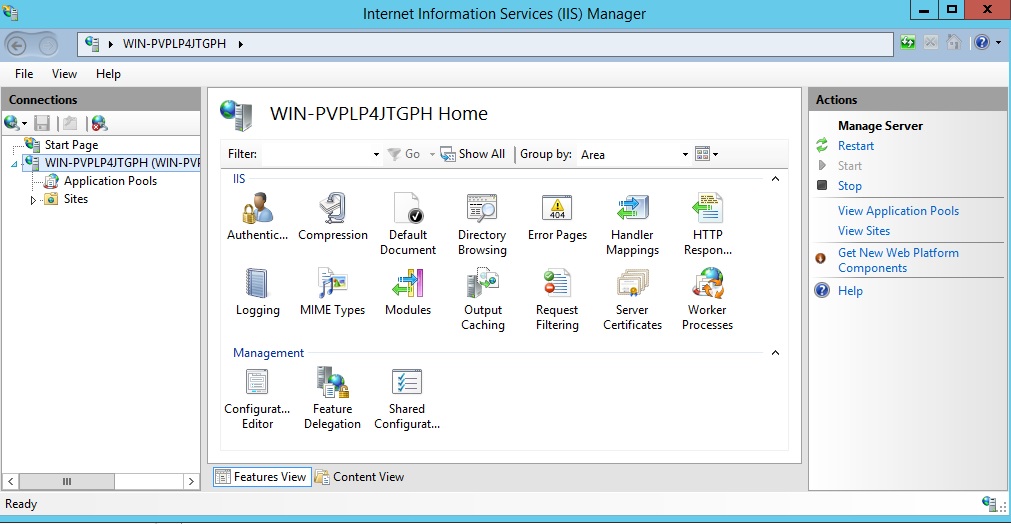Click the disabled Start action
Viewport: 1011px width, 524px height.
[849, 166]
